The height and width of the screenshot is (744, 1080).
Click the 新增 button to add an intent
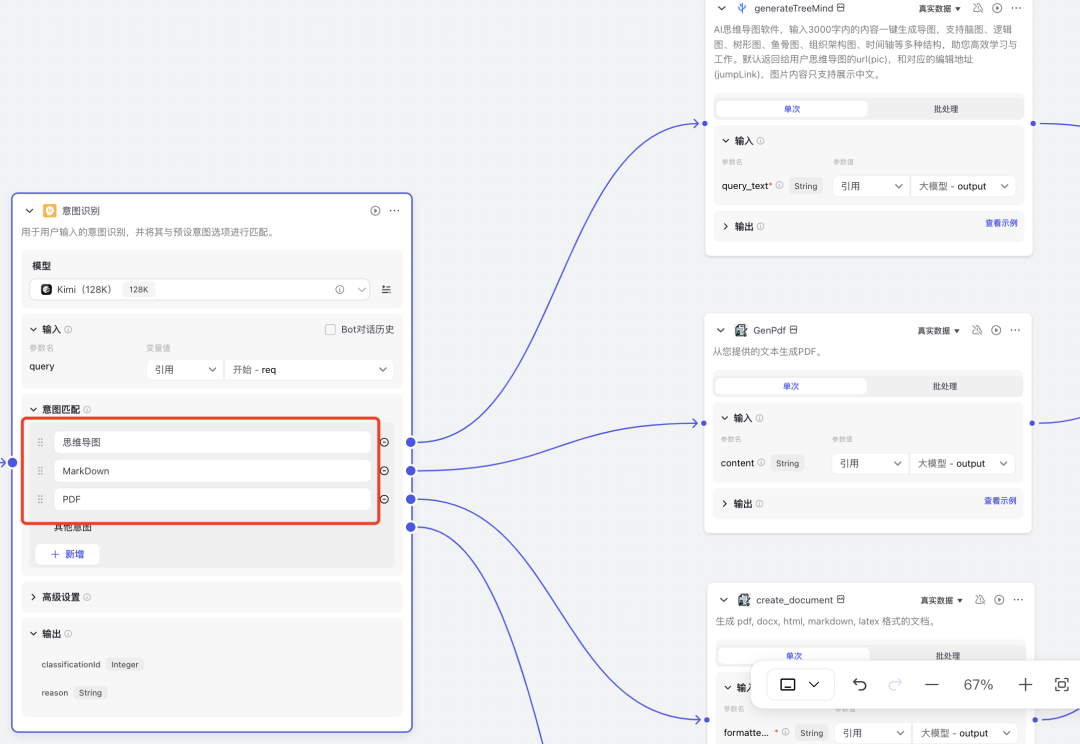(x=67, y=554)
